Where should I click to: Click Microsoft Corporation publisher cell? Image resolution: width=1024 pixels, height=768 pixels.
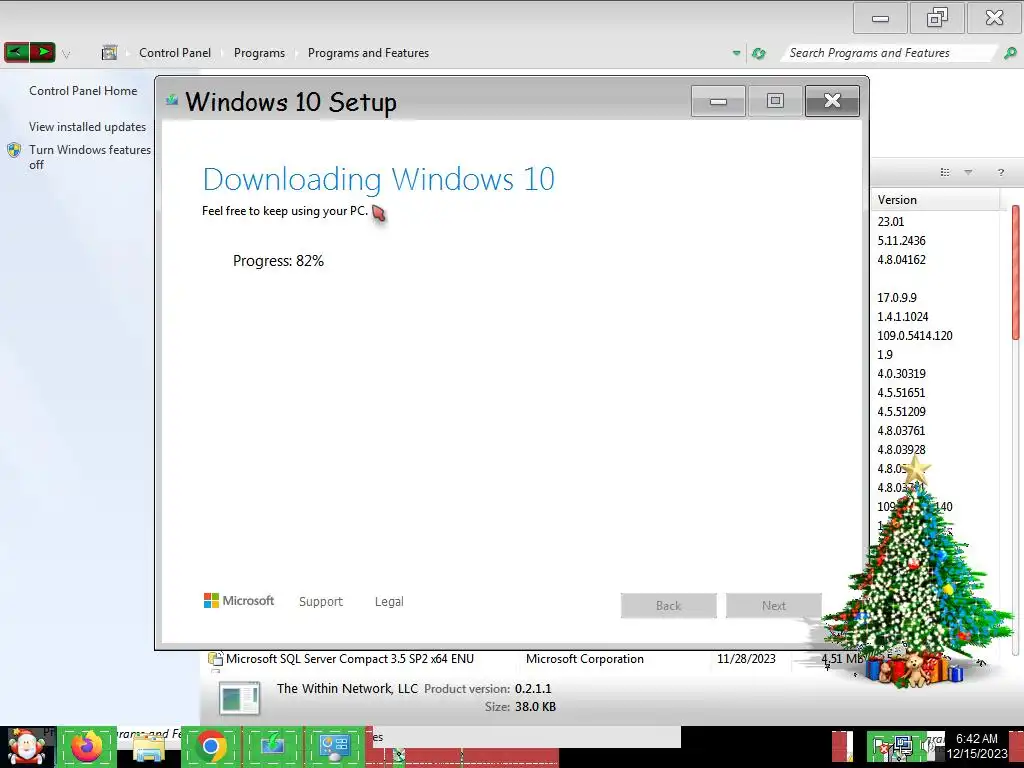(584, 659)
